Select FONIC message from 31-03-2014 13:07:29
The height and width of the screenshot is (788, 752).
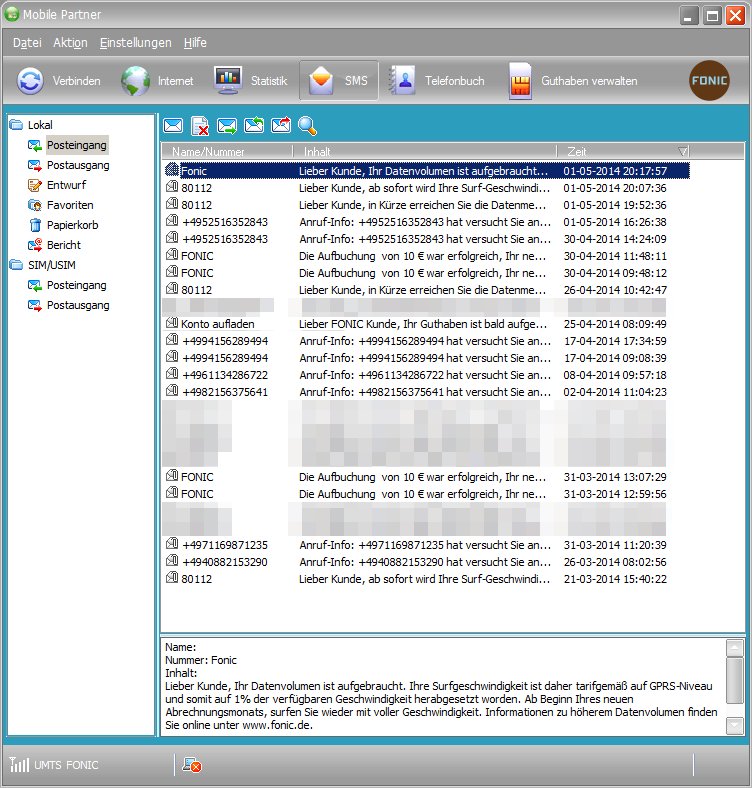(x=426, y=477)
